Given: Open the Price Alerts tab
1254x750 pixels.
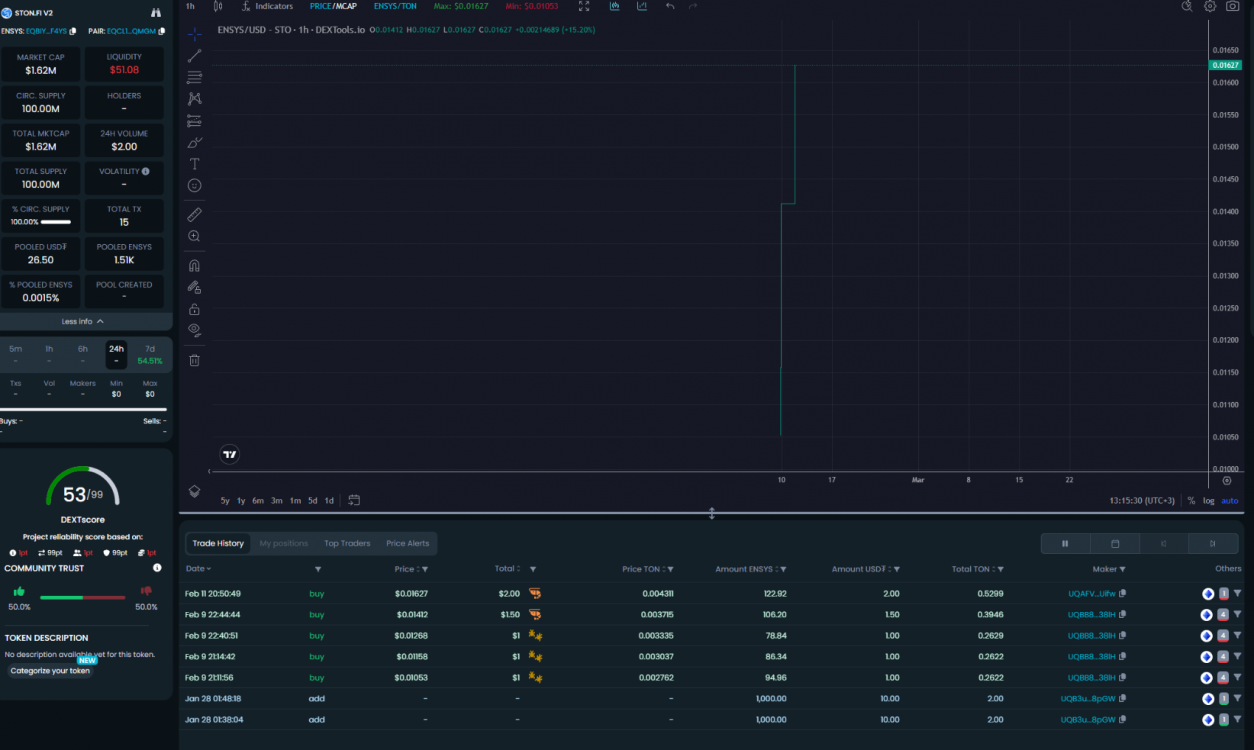Looking at the screenshot, I should (407, 543).
